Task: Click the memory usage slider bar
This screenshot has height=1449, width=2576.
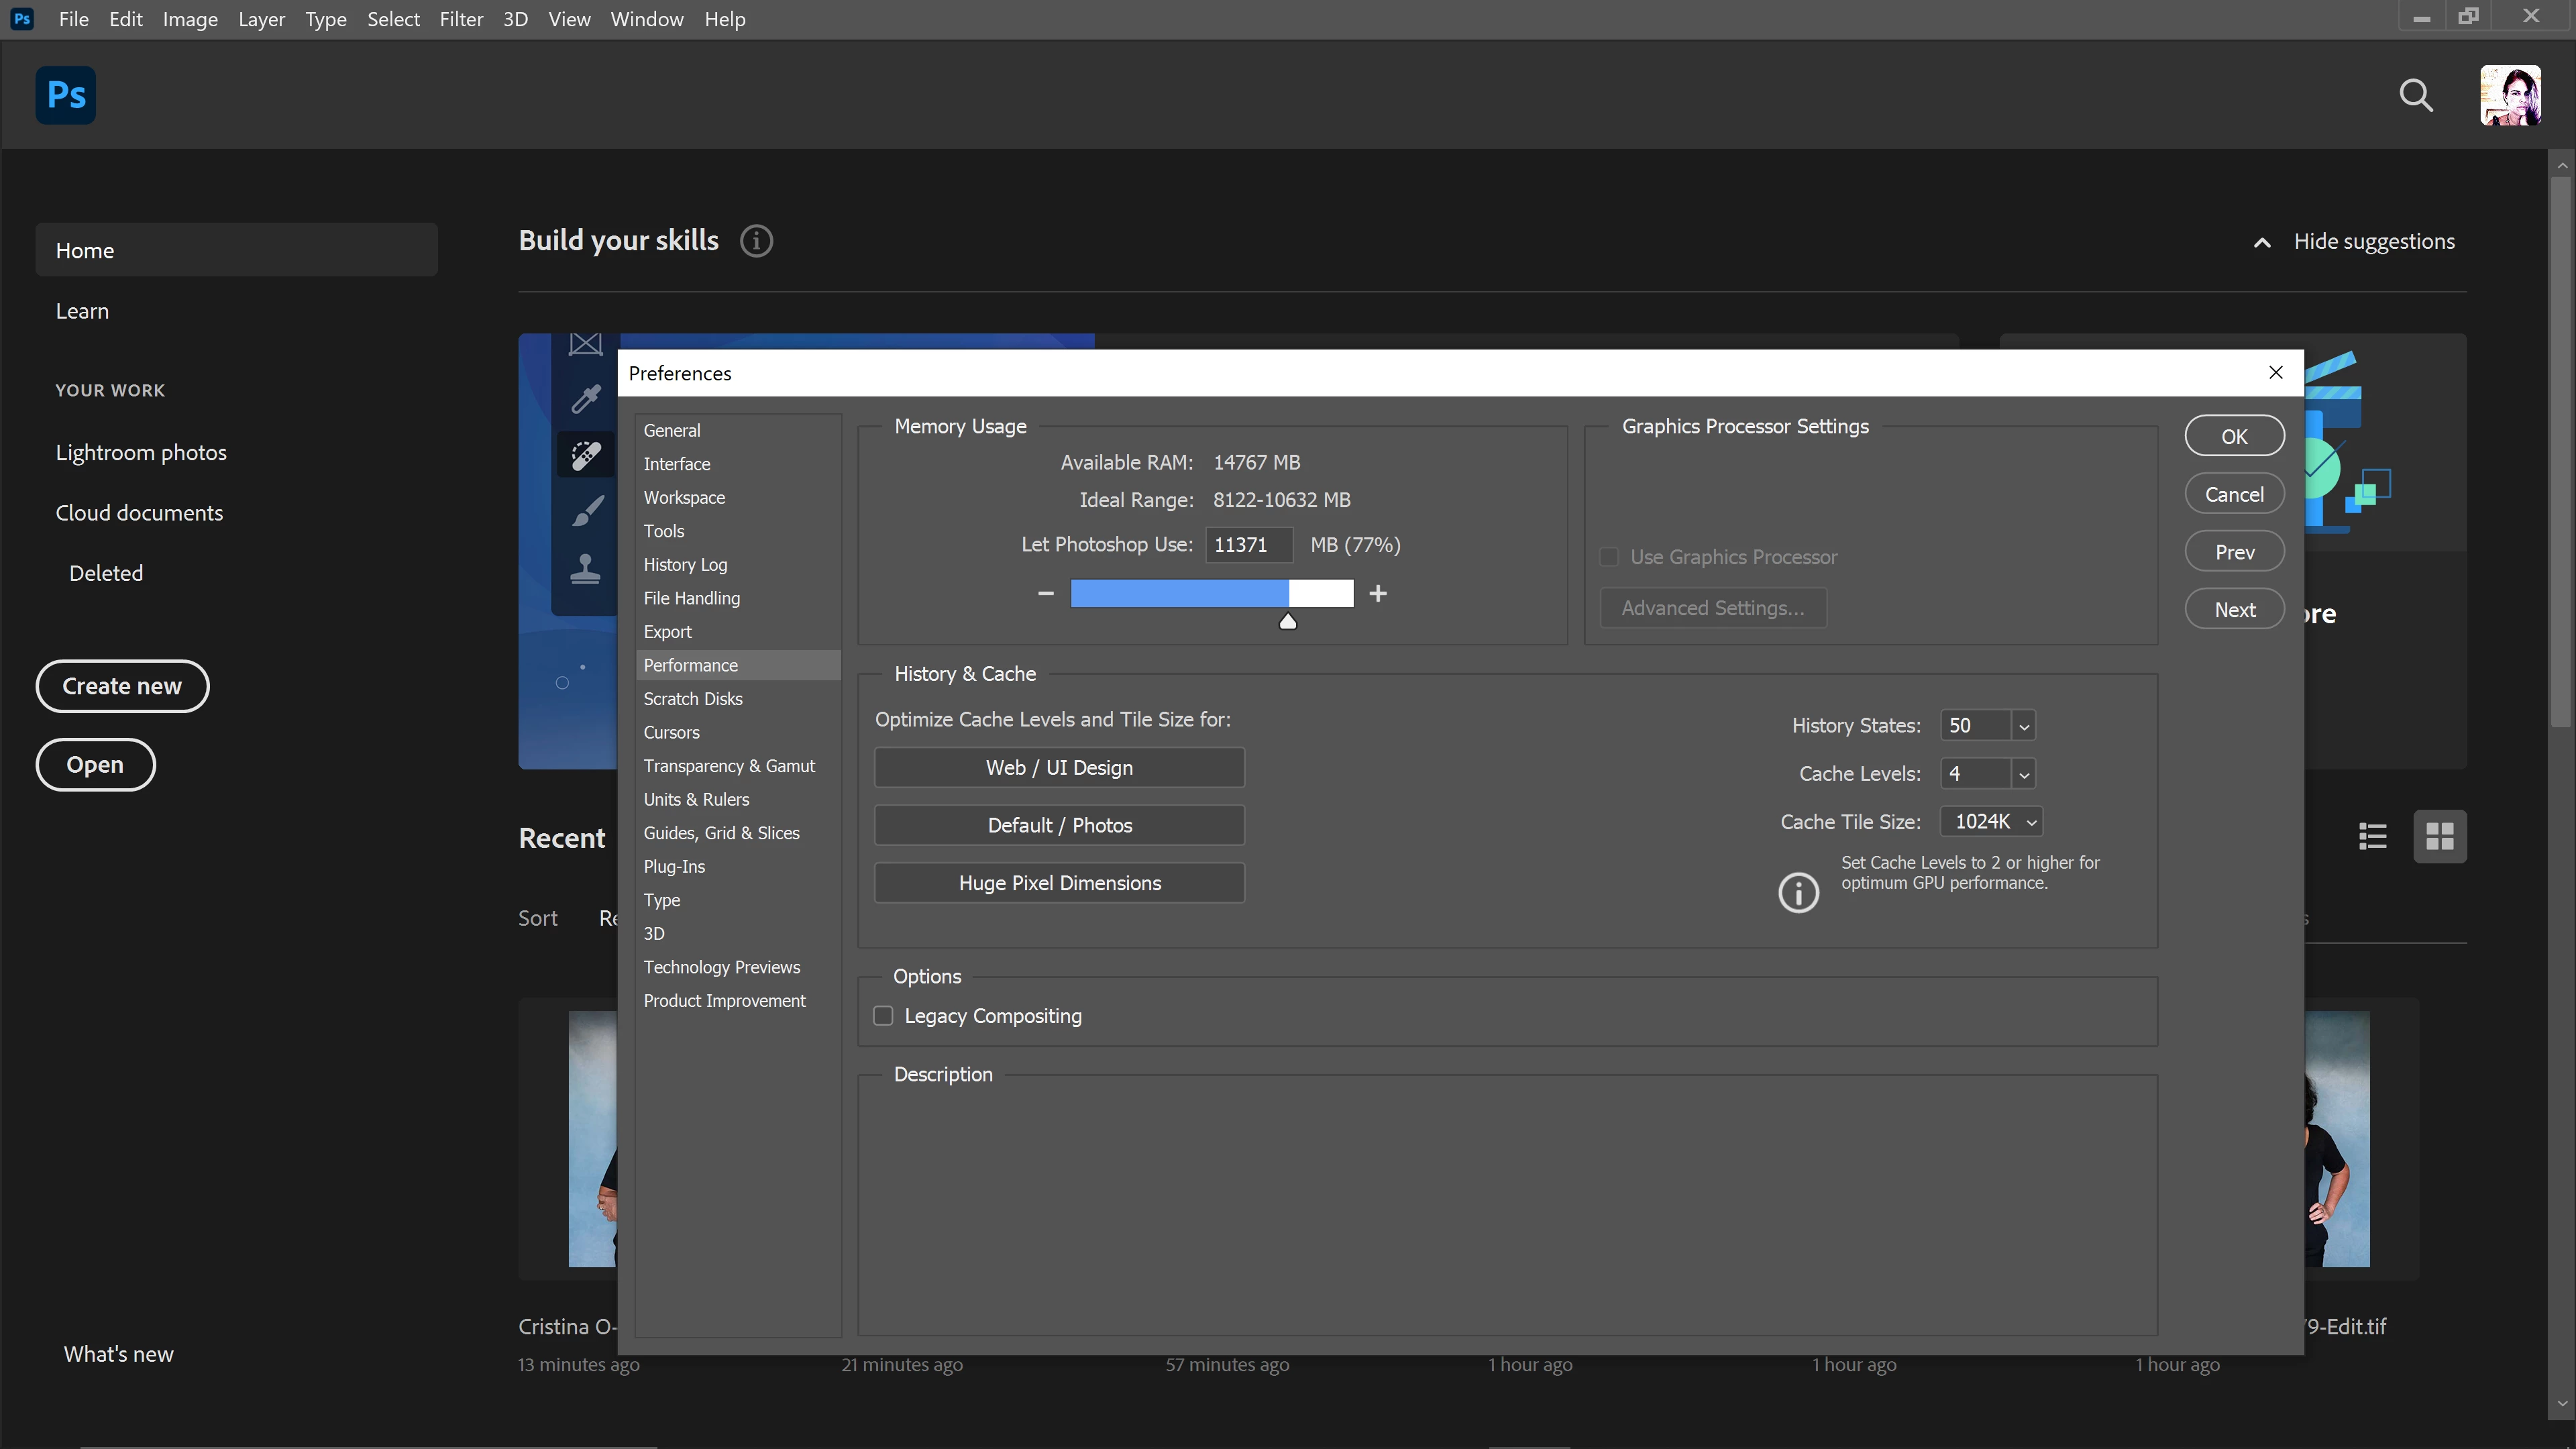Action: 1212,593
